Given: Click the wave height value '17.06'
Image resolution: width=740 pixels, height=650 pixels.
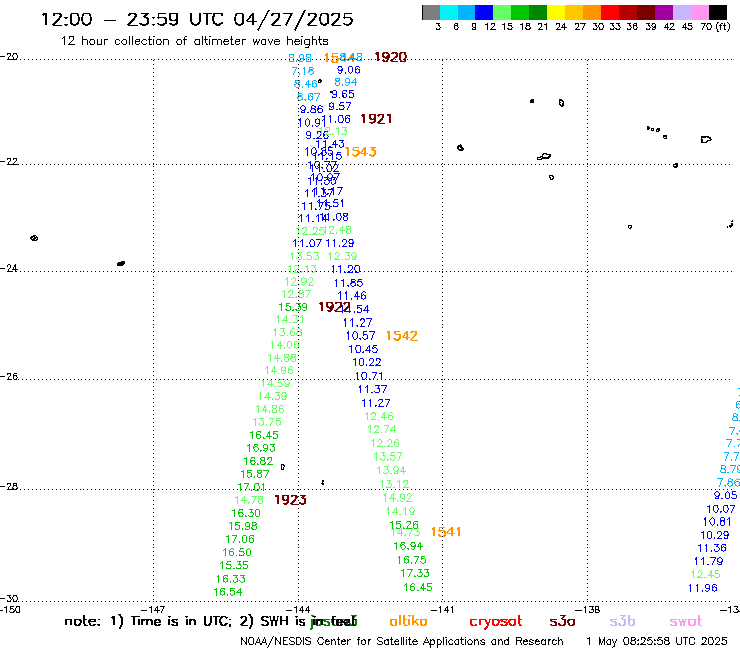Looking at the screenshot, I should (240, 539).
